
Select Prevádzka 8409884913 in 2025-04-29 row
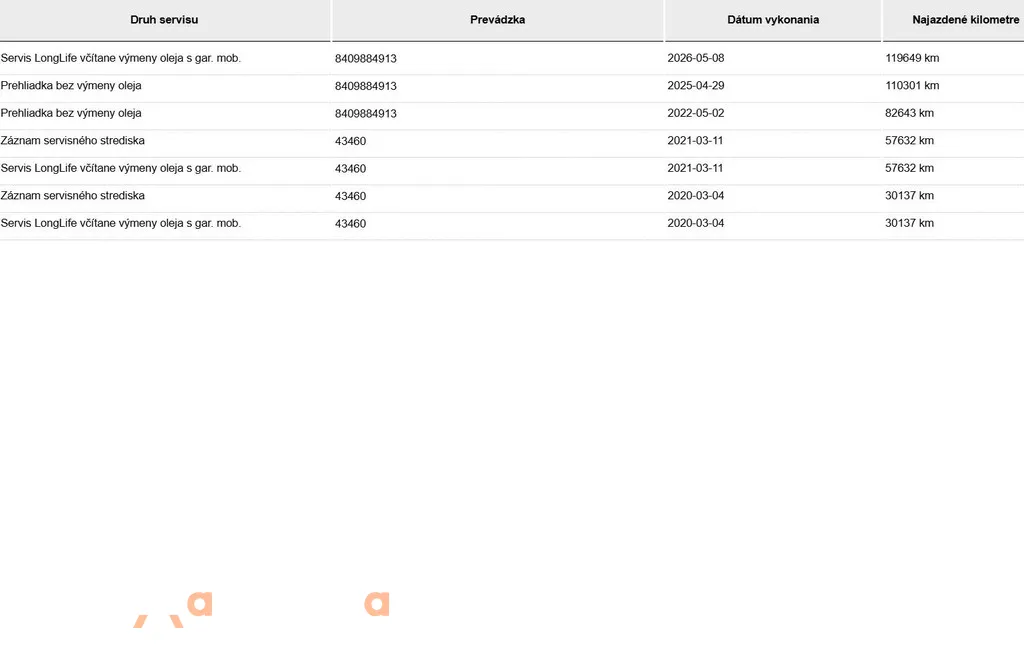(x=366, y=86)
